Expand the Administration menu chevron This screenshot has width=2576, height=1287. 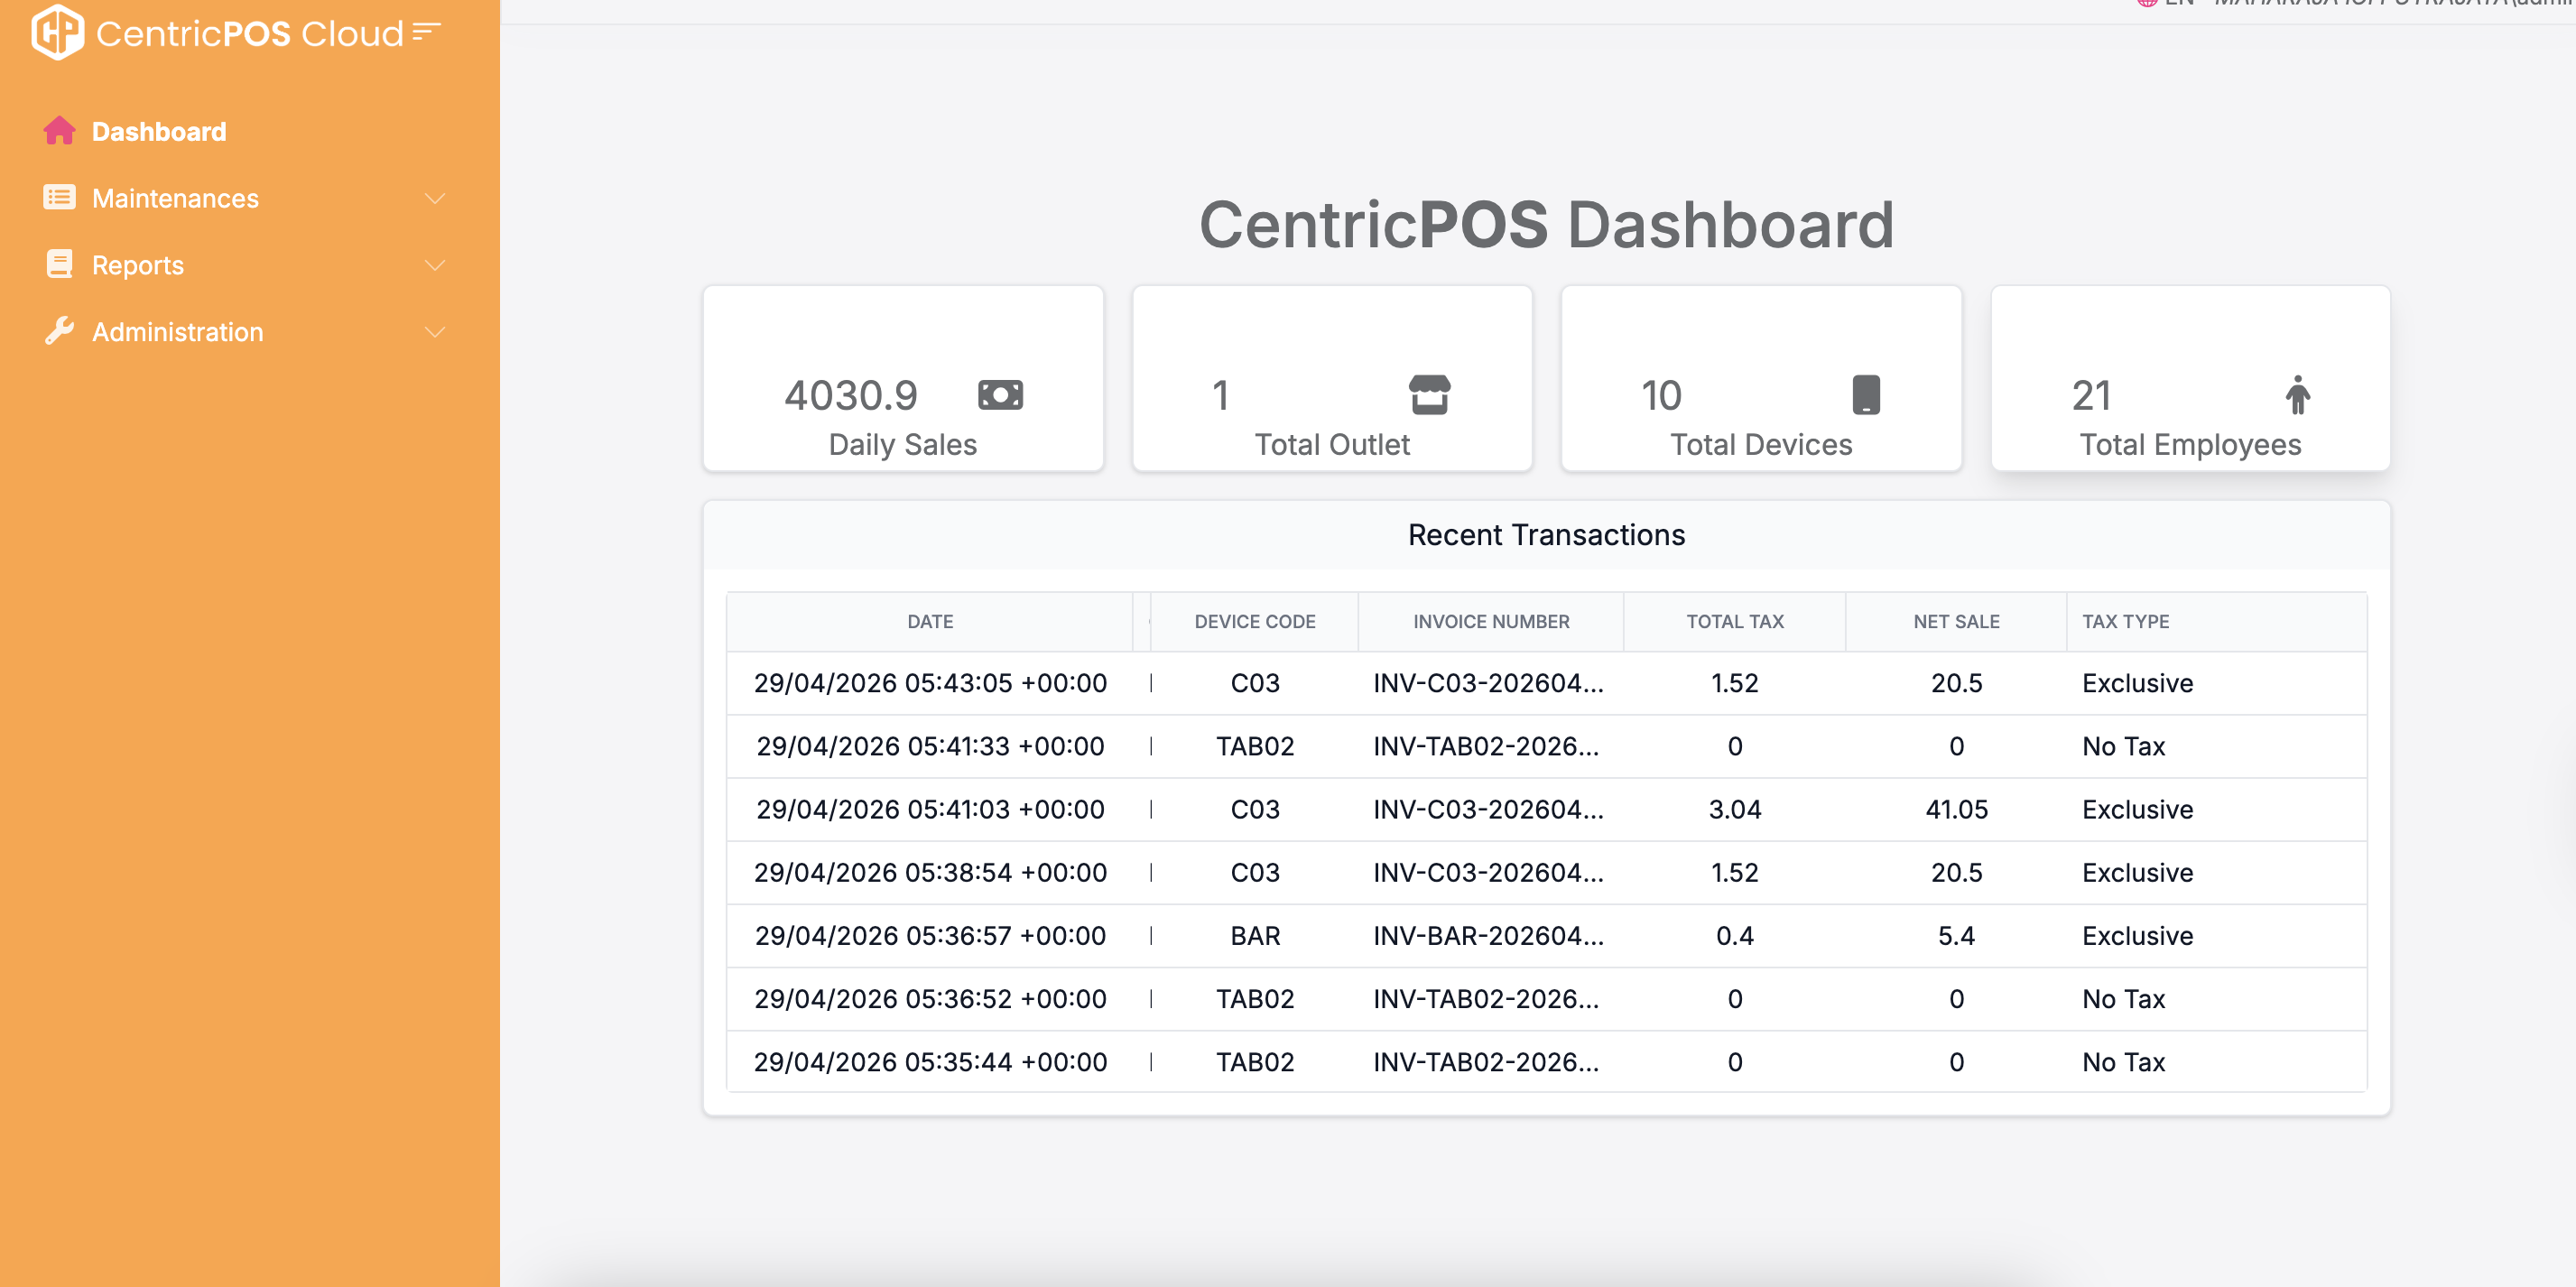[x=434, y=332]
